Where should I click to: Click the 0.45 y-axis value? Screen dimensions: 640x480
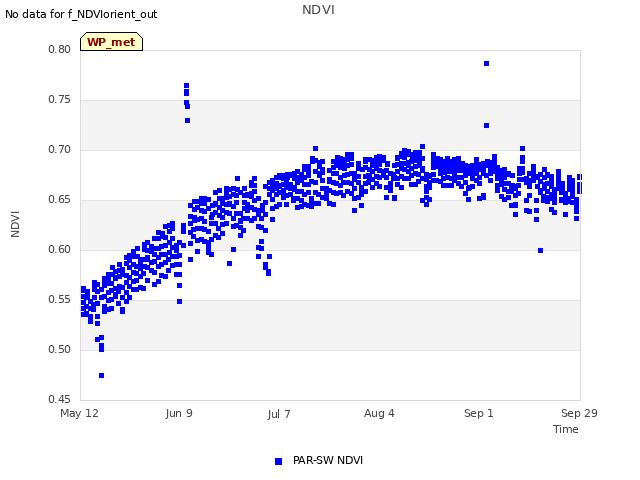tap(59, 399)
